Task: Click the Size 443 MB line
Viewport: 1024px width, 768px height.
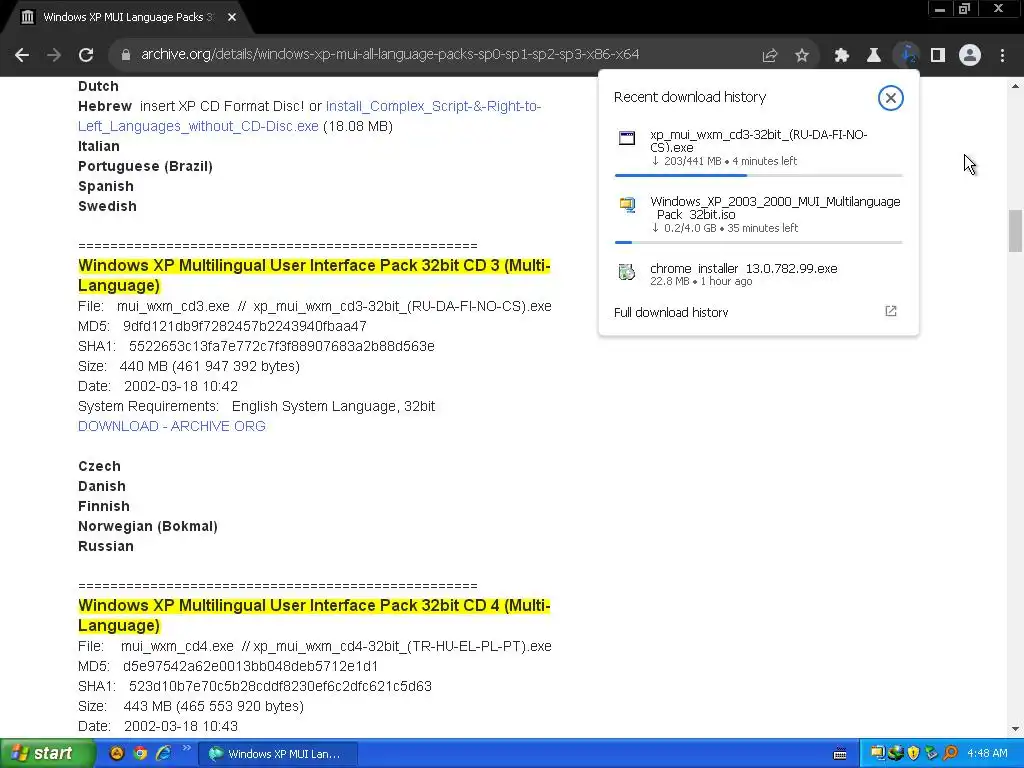Action: (191, 707)
